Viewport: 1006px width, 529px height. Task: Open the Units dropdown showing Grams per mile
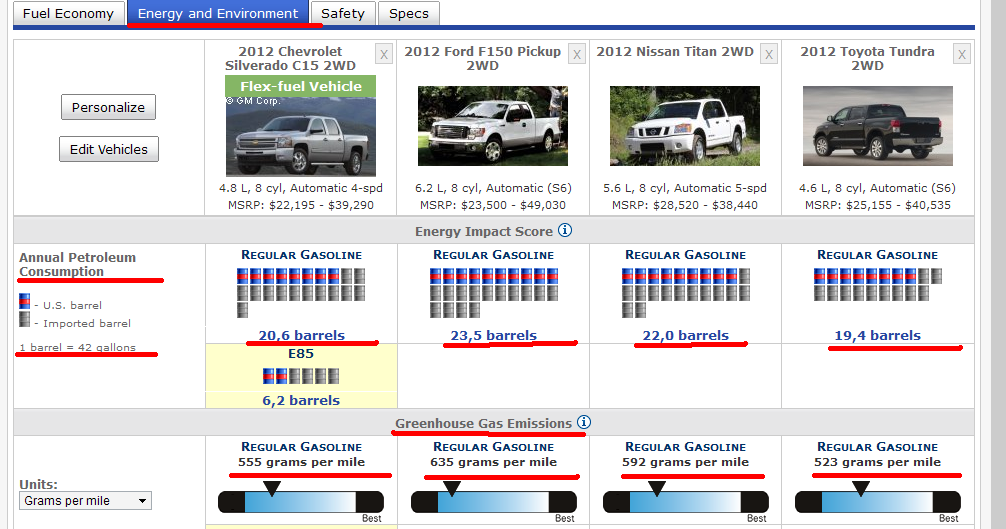click(85, 500)
